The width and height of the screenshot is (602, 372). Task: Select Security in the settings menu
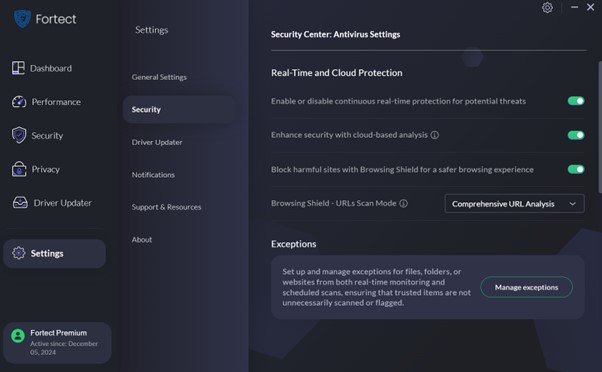179,109
